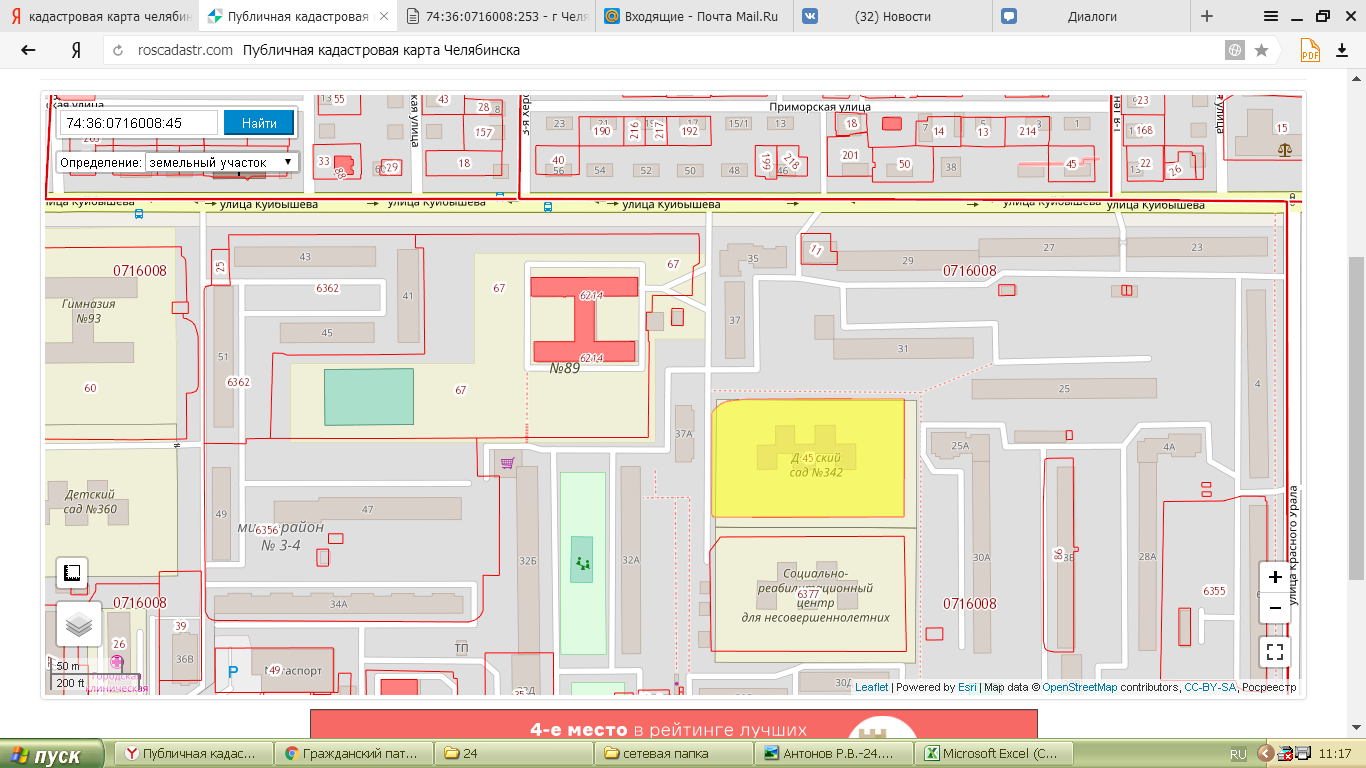Open the map layers control
Screen dimensions: 1366x768
click(x=79, y=625)
